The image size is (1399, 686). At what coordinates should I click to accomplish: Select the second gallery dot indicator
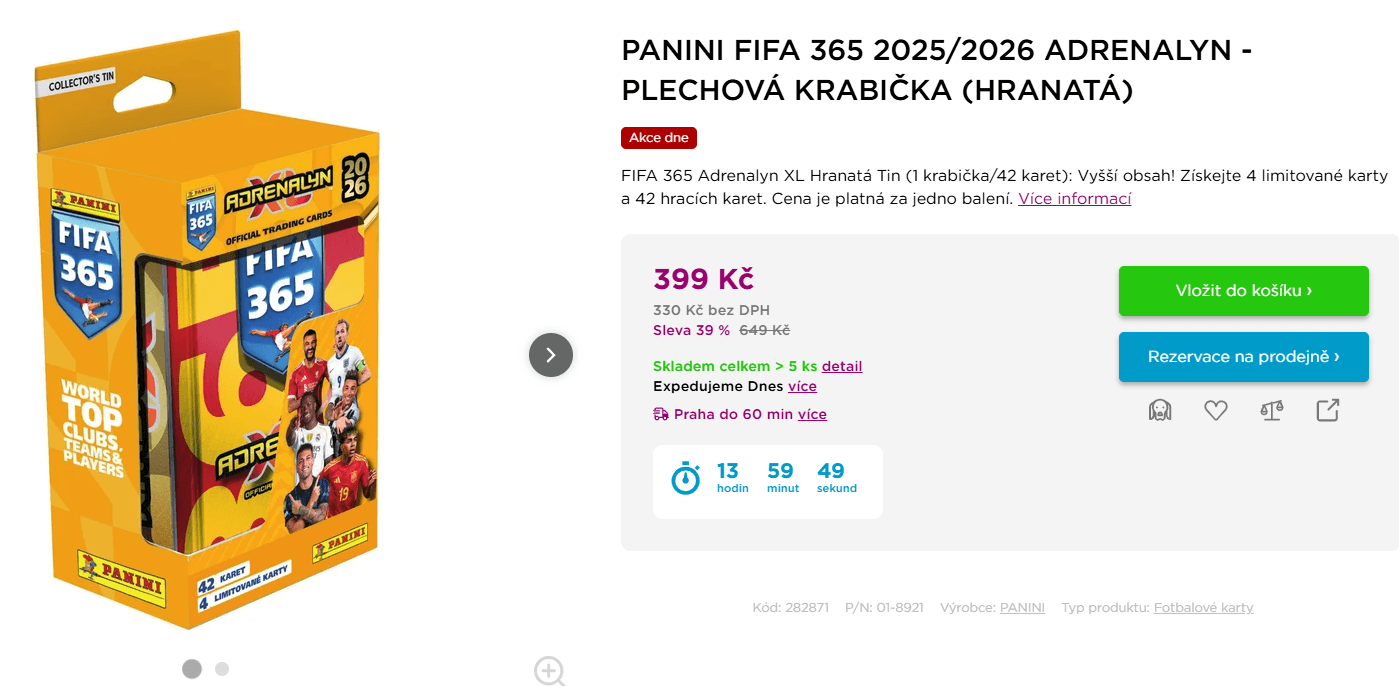click(x=221, y=669)
